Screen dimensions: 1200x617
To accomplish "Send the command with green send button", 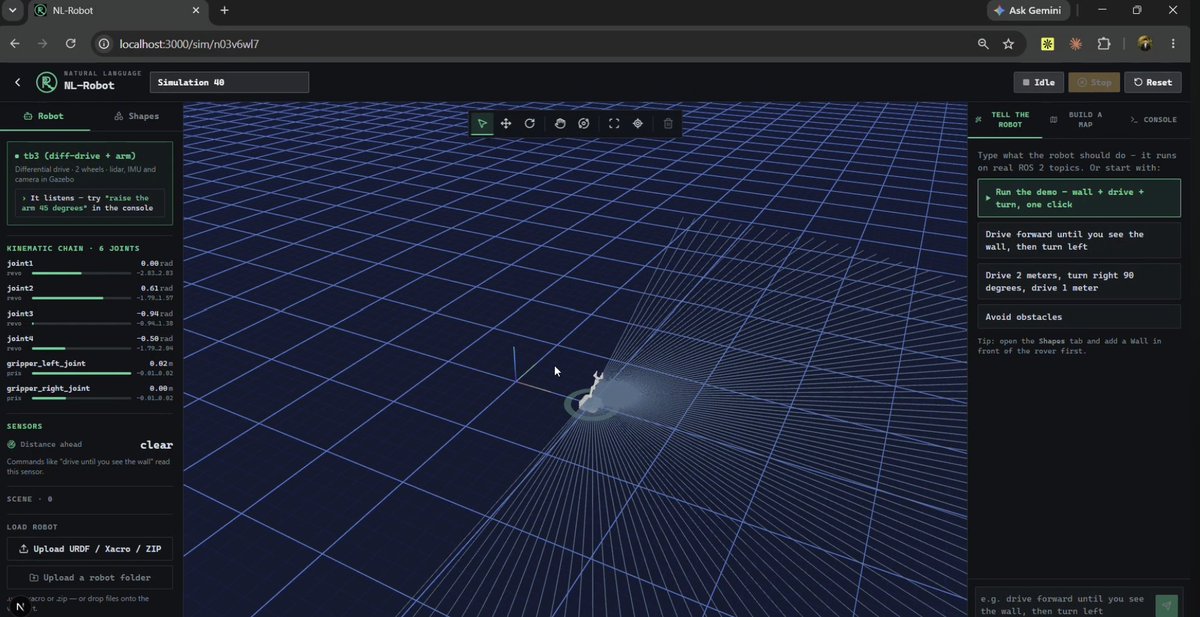I will [1165, 605].
